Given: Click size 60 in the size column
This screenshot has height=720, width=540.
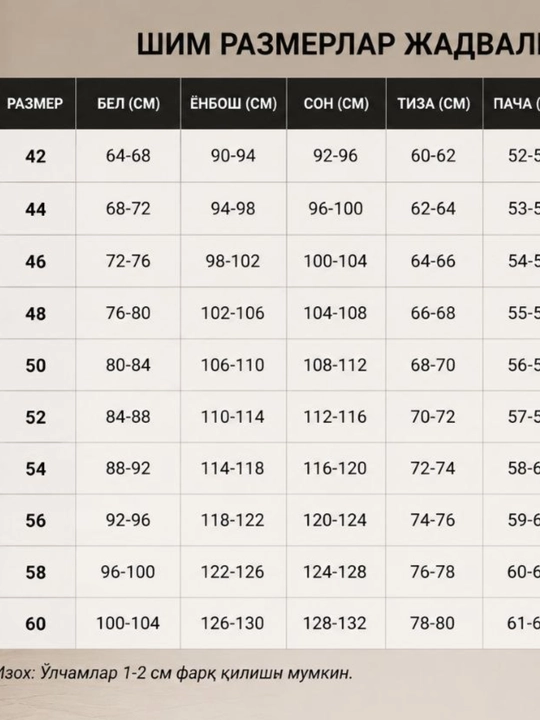Looking at the screenshot, I should click(35, 624).
